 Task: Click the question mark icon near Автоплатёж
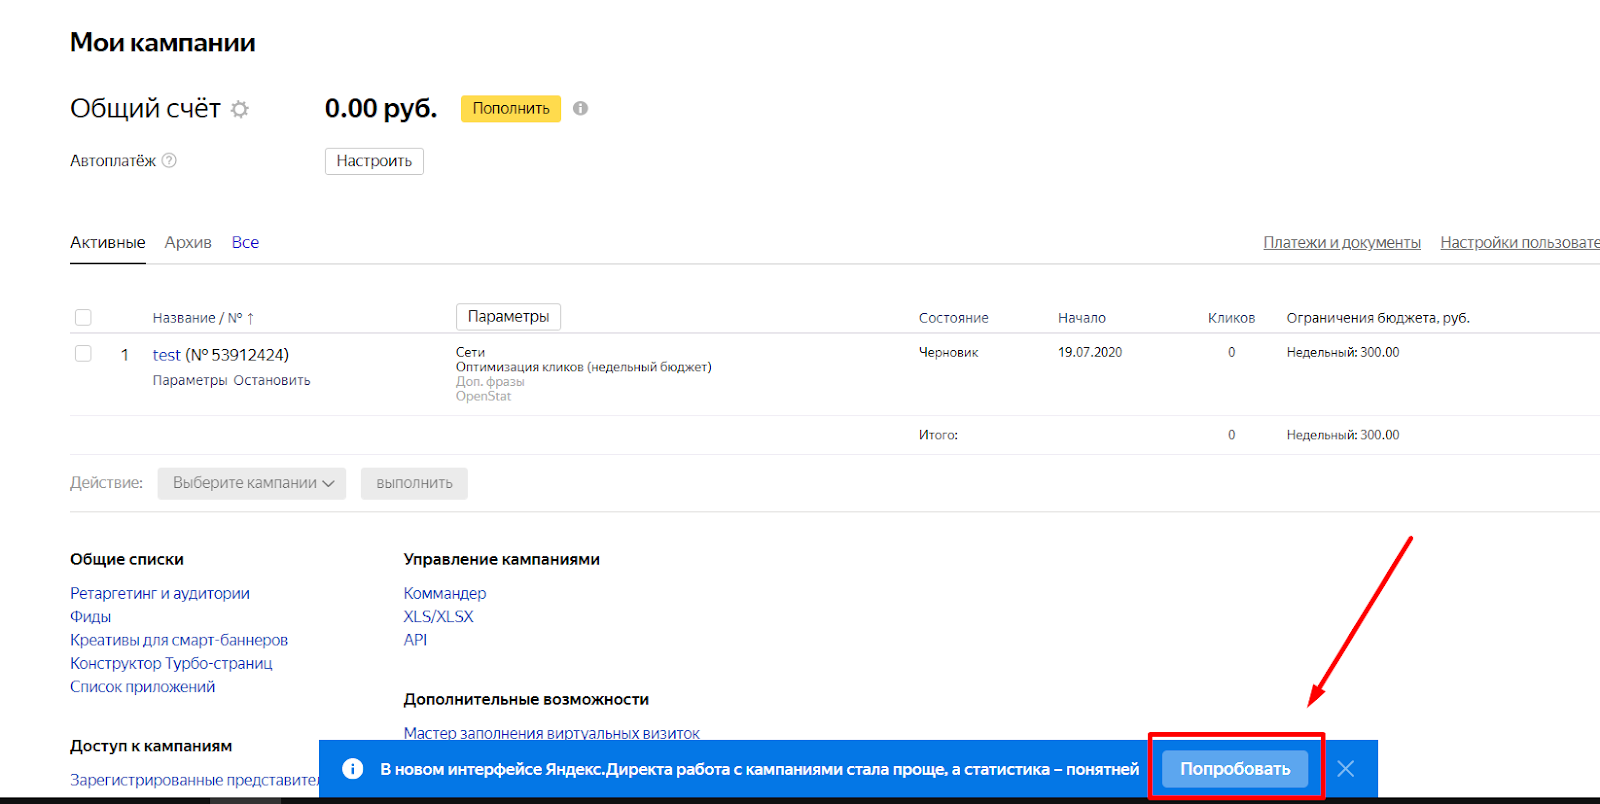pos(169,160)
